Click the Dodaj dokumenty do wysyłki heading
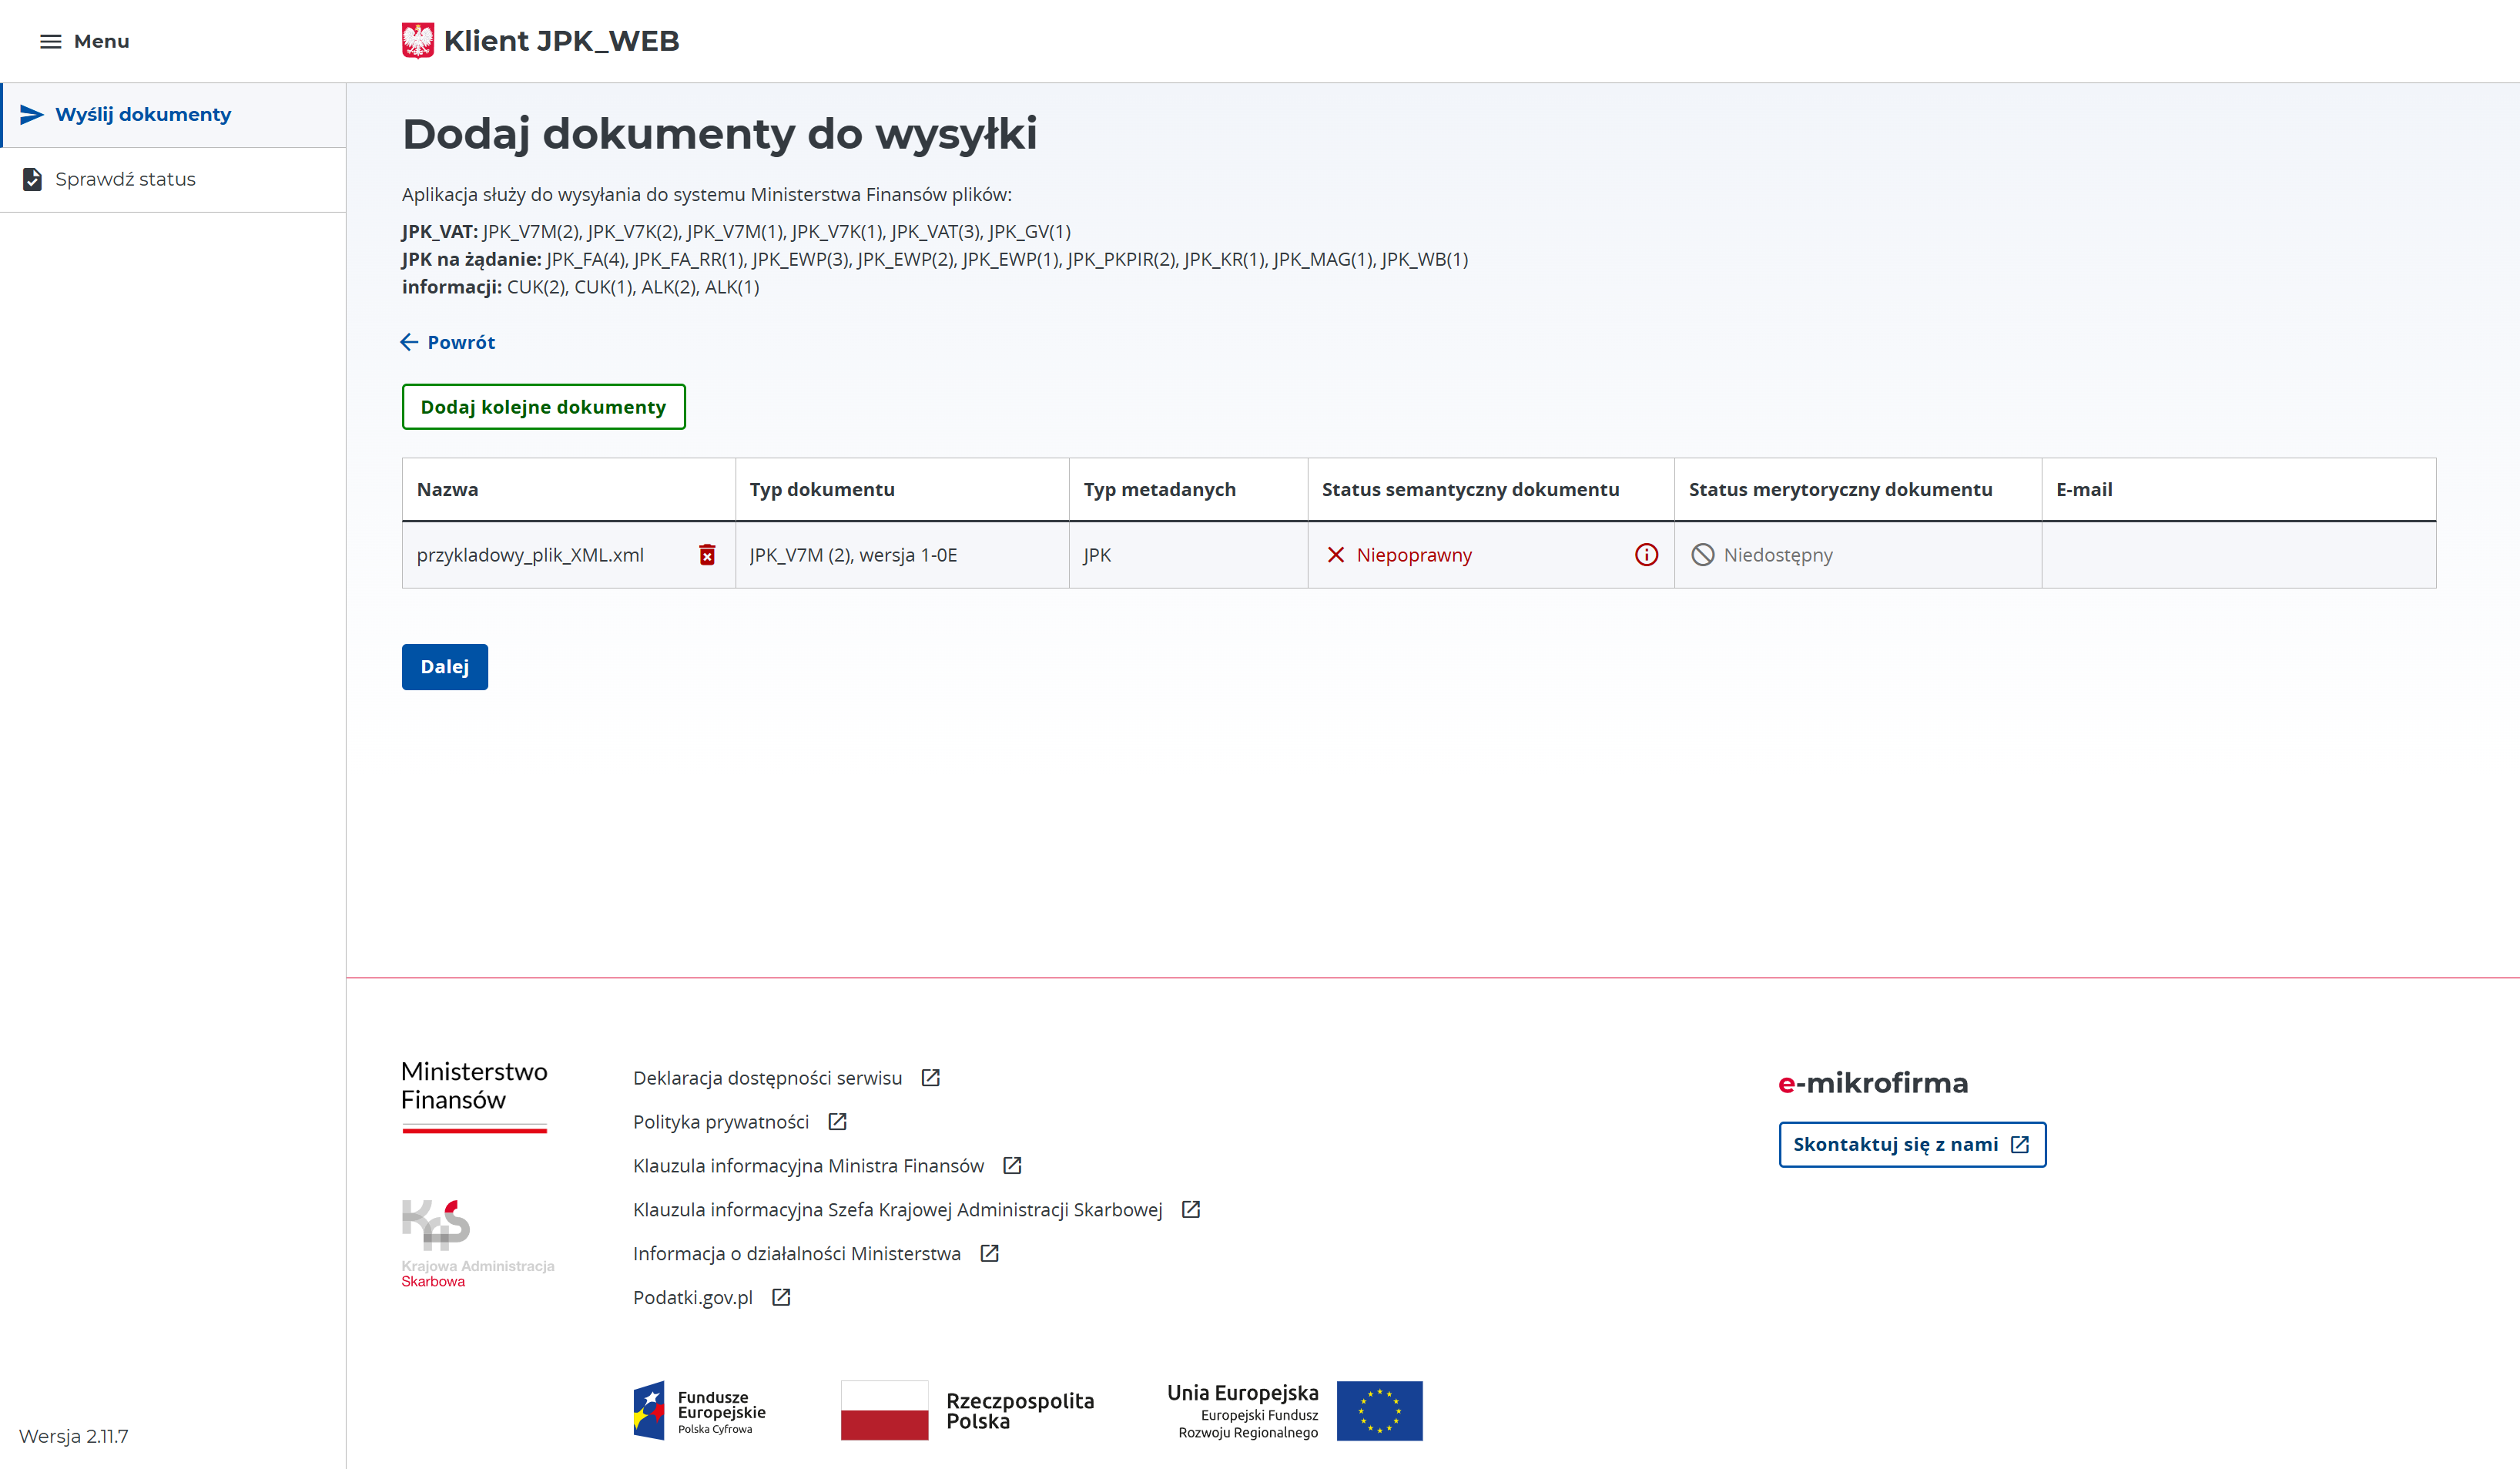The width and height of the screenshot is (2520, 1469). click(719, 134)
